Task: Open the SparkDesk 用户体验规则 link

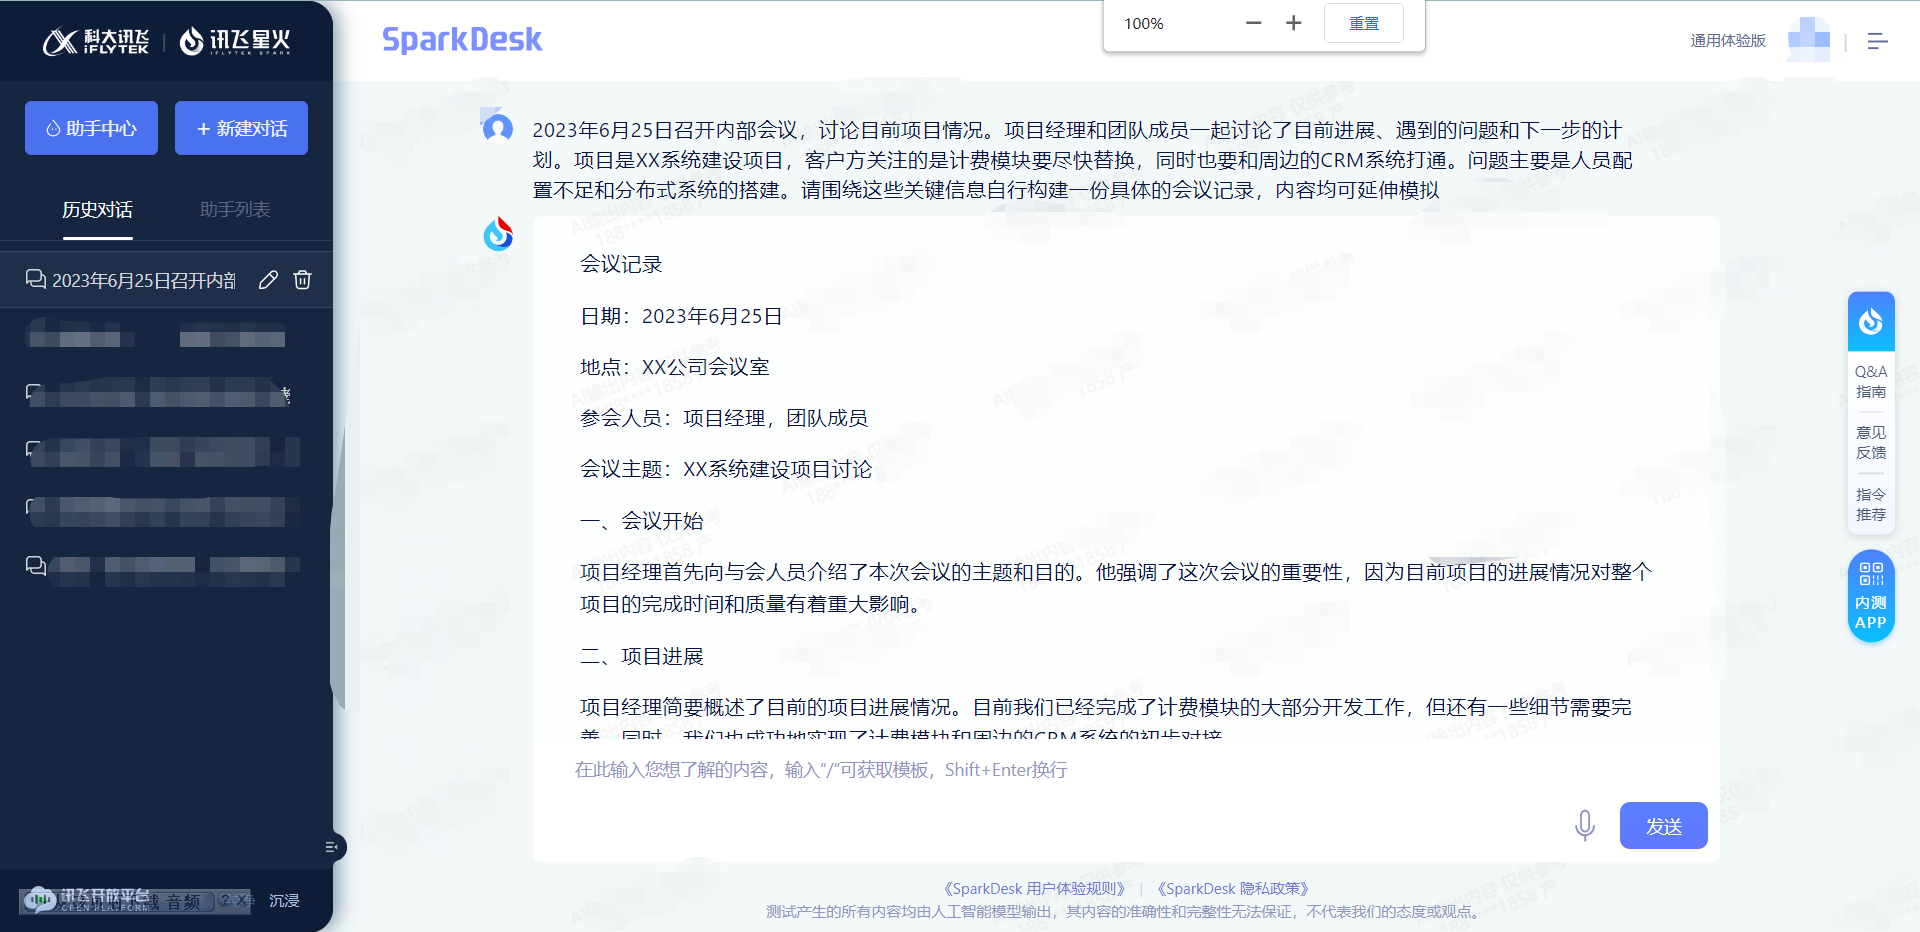Action: 1034,888
